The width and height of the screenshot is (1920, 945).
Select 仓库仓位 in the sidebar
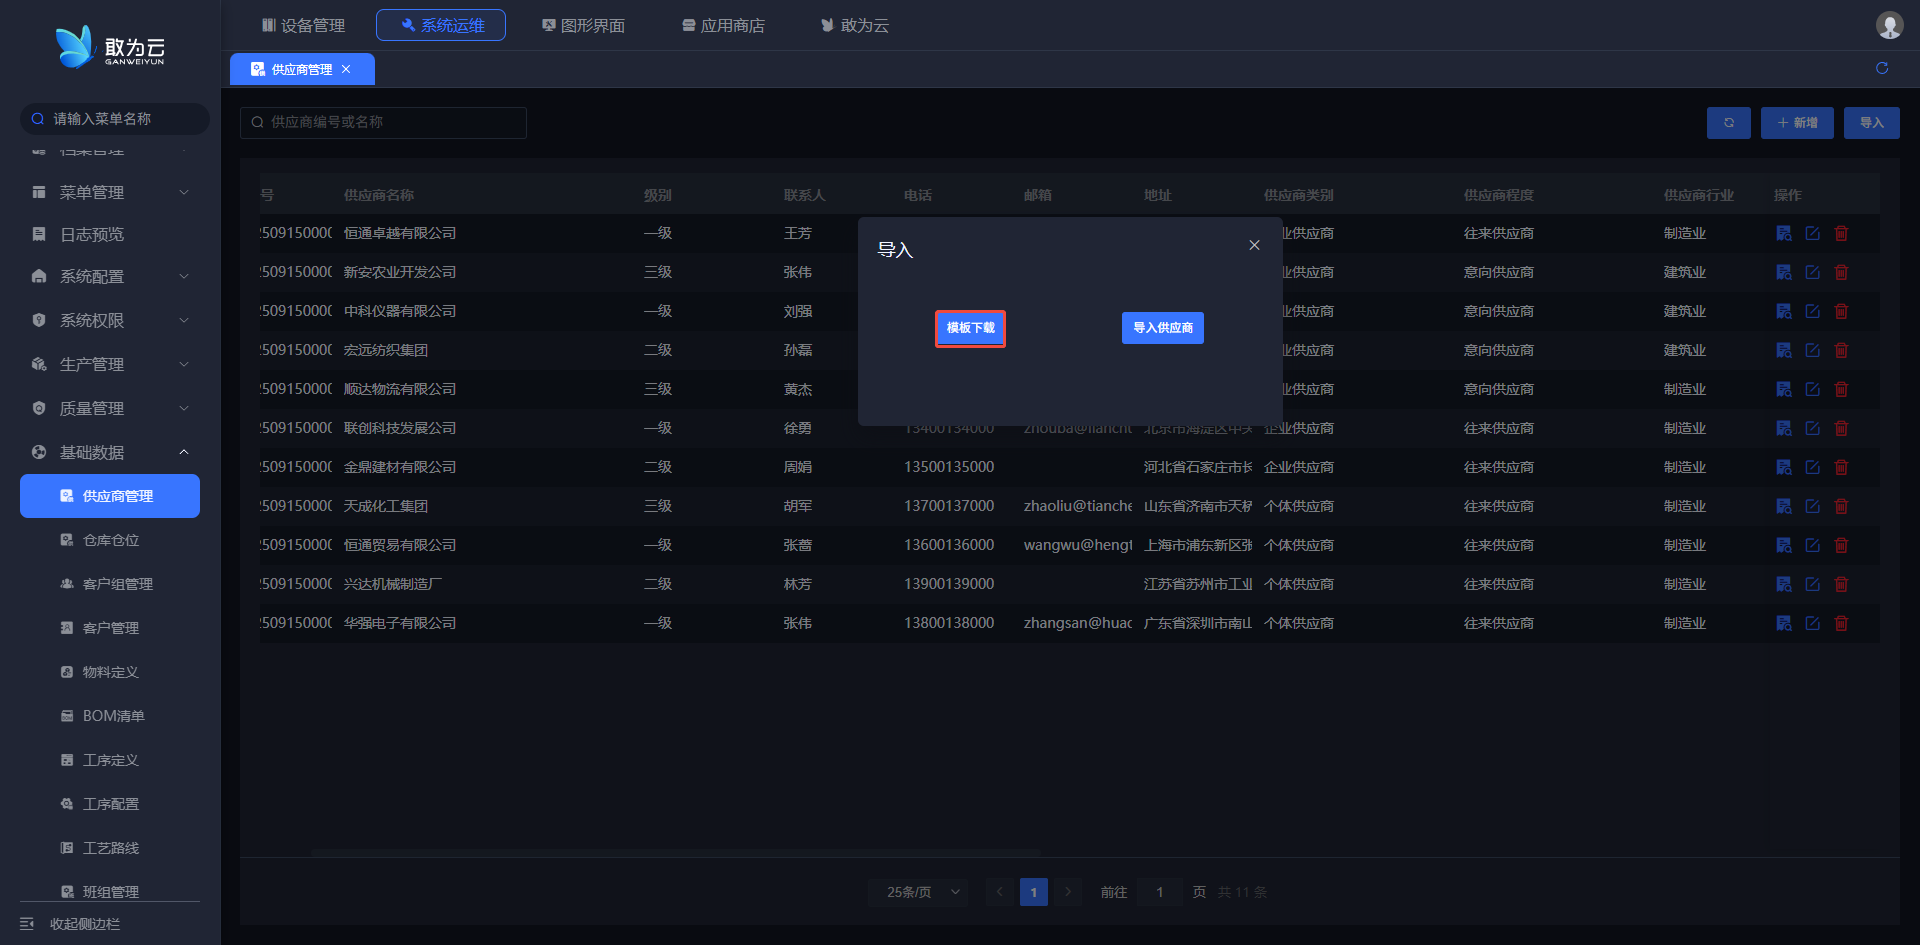pos(111,540)
